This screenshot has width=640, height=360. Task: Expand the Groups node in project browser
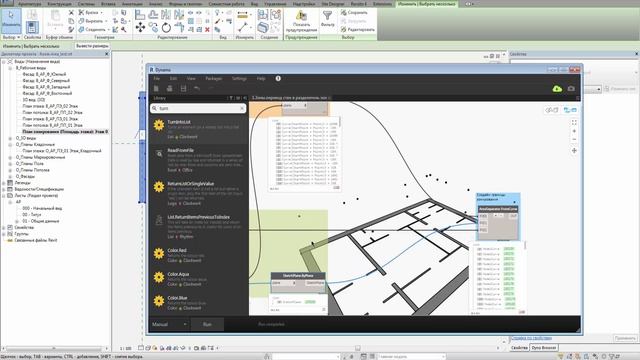4,234
